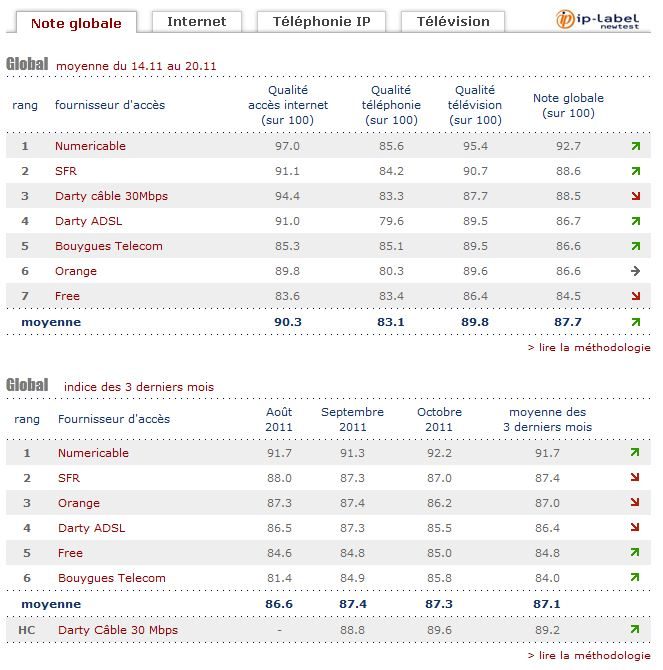The image size is (663, 670).
Task: Click the green trend arrow for Numericable weekly
Action: coord(635,147)
